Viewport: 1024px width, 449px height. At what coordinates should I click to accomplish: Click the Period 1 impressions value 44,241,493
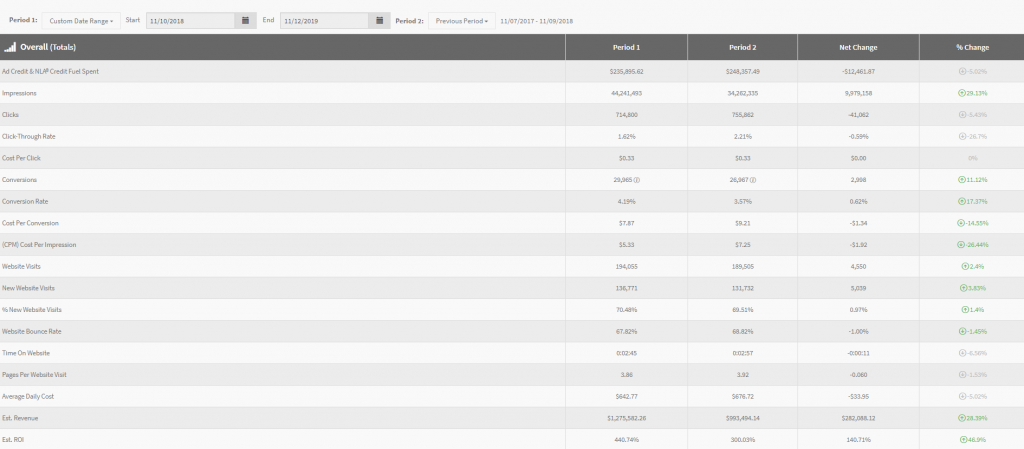point(626,93)
